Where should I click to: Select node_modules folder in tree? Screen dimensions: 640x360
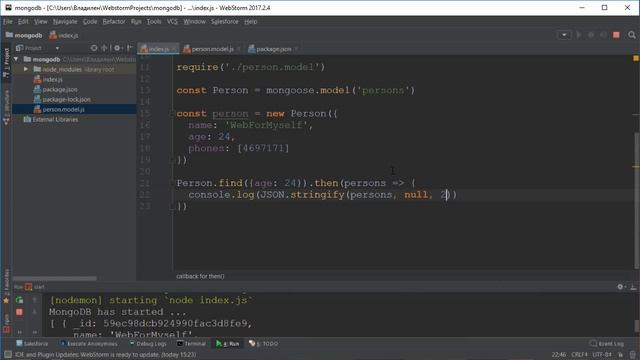pos(74,69)
